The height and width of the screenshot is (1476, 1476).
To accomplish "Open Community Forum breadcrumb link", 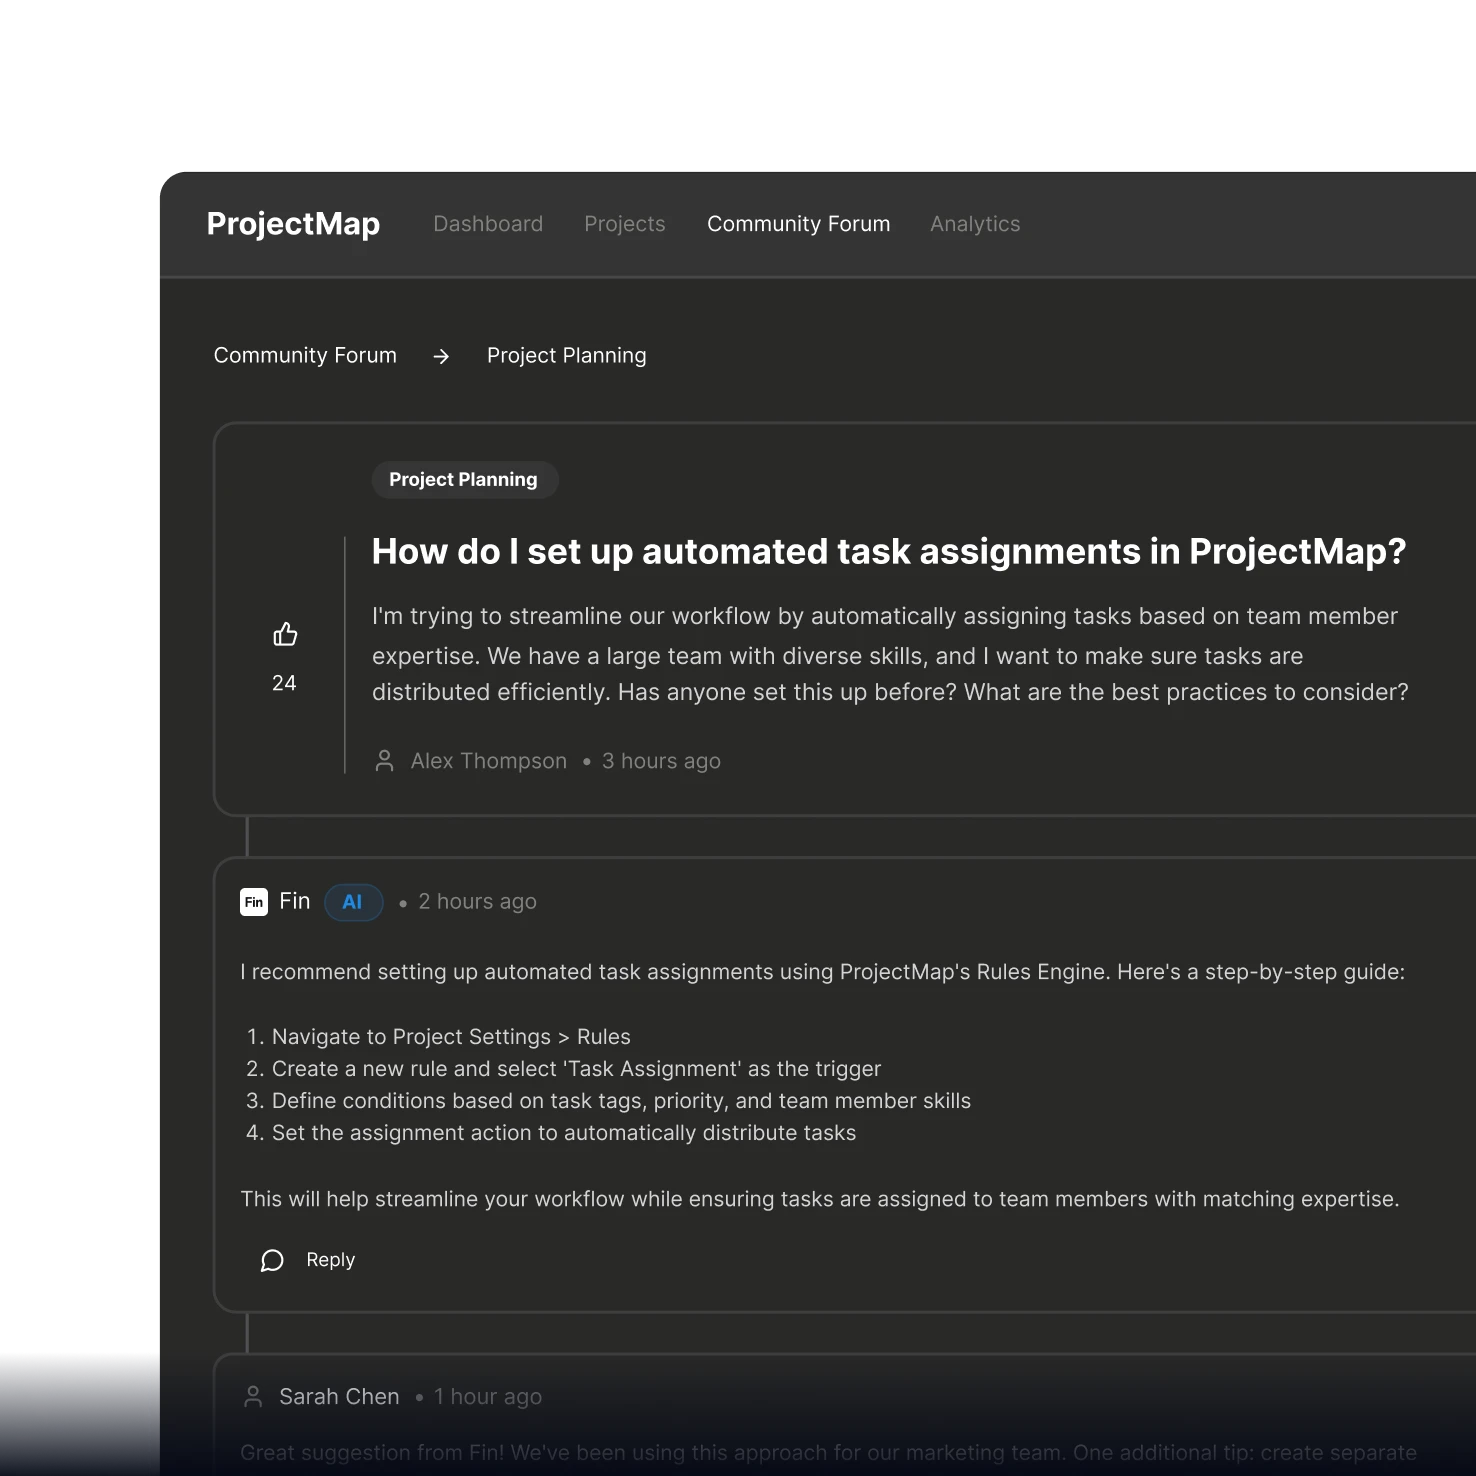I will pos(305,355).
